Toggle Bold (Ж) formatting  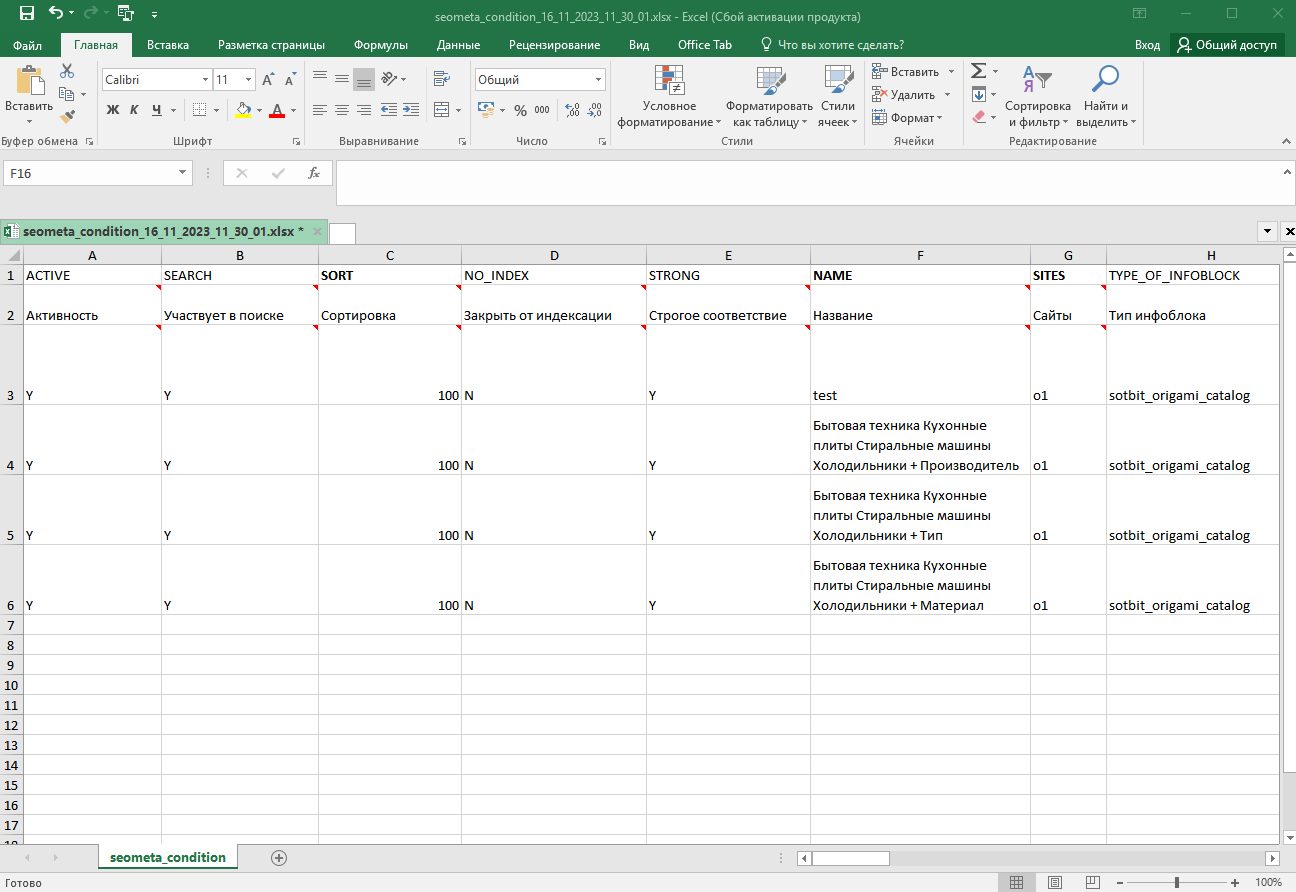coord(113,110)
